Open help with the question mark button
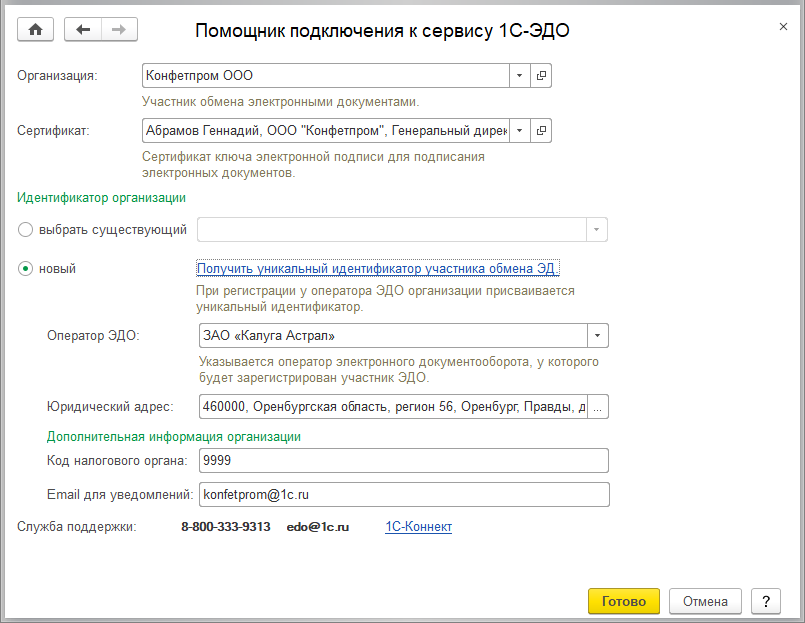This screenshot has height=623, width=805. [x=765, y=601]
